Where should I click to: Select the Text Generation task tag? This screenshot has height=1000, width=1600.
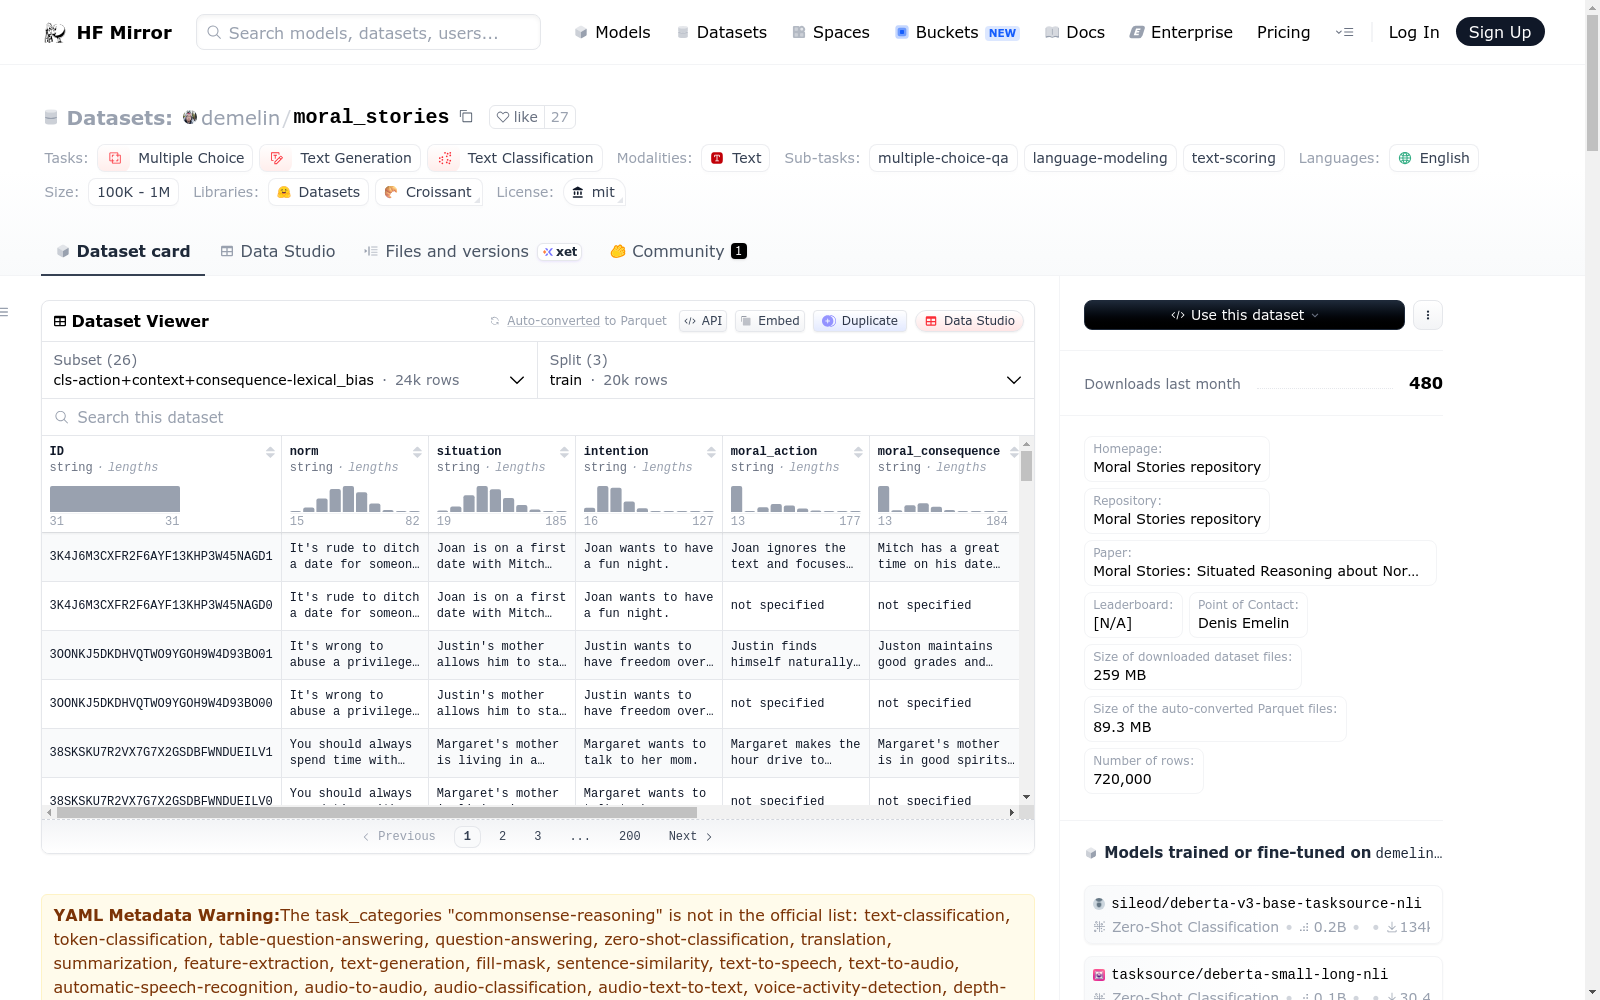click(x=341, y=158)
